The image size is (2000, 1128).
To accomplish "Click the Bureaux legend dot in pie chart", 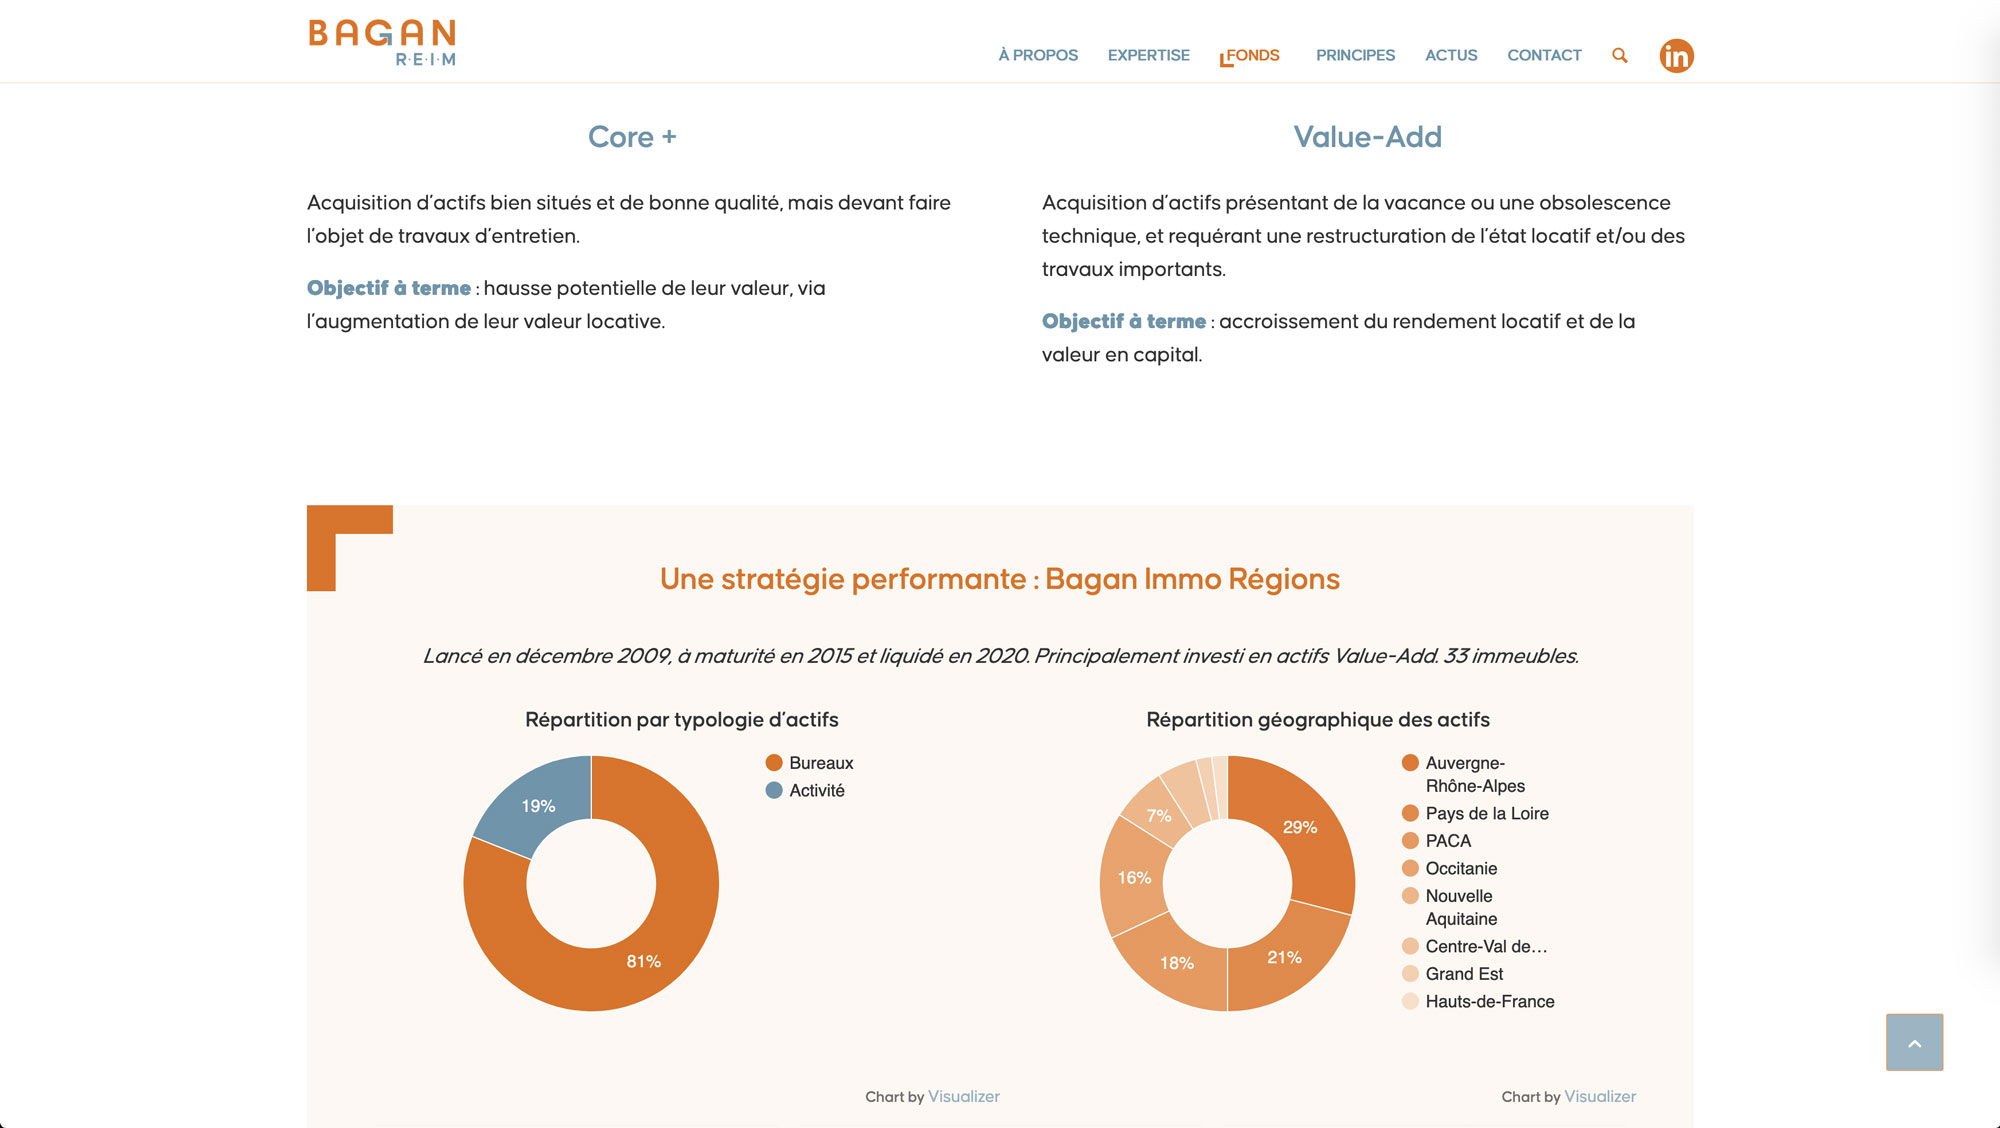I will point(773,763).
